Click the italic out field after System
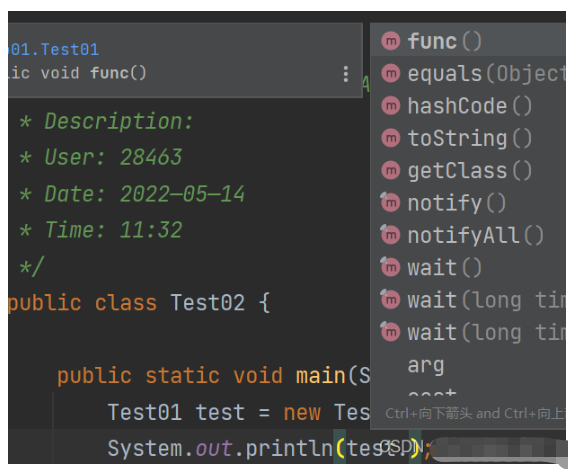This screenshot has width=571, height=470. (x=214, y=448)
